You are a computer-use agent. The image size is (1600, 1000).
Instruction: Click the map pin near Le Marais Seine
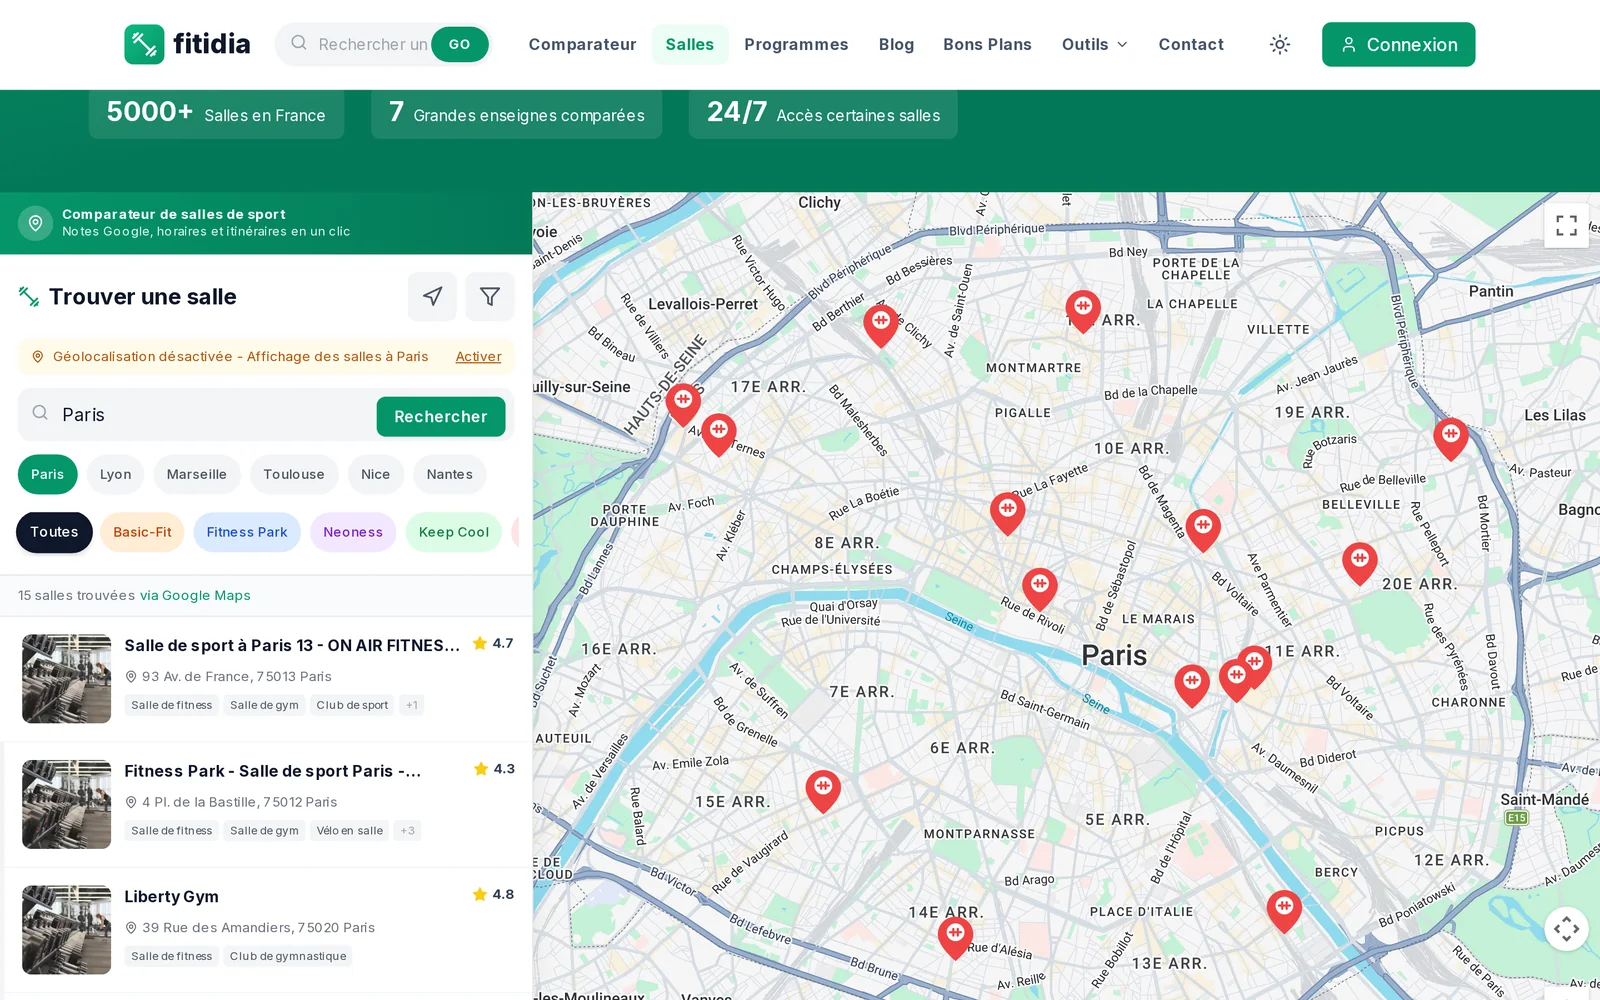tap(1191, 686)
